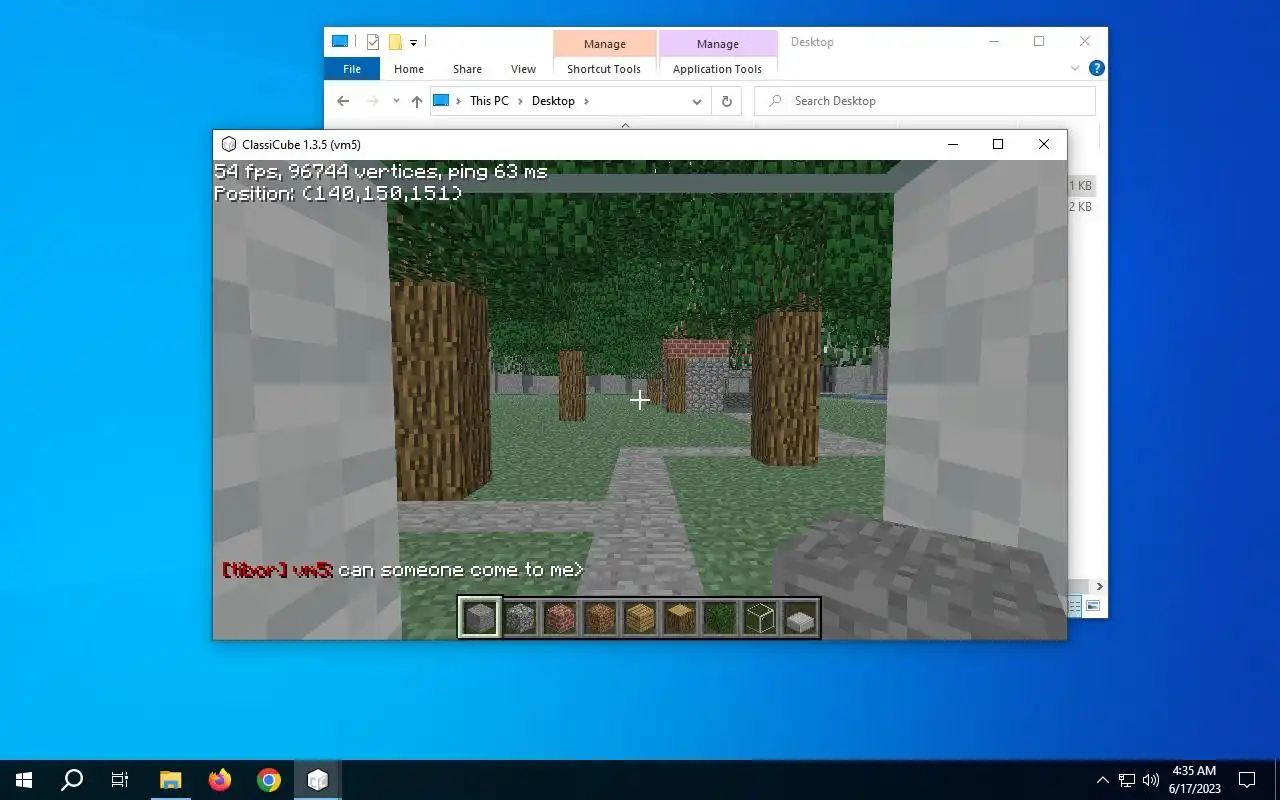
Task: Open Firefox from the taskbar
Action: pyautogui.click(x=220, y=780)
